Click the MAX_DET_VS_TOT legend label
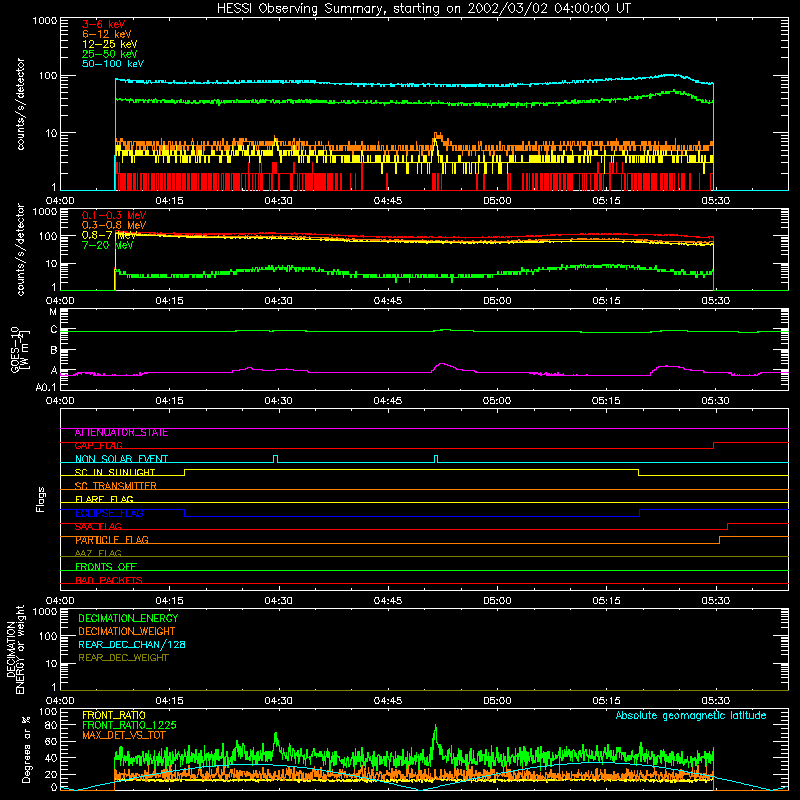Image resolution: width=800 pixels, height=800 pixels. pos(124,735)
